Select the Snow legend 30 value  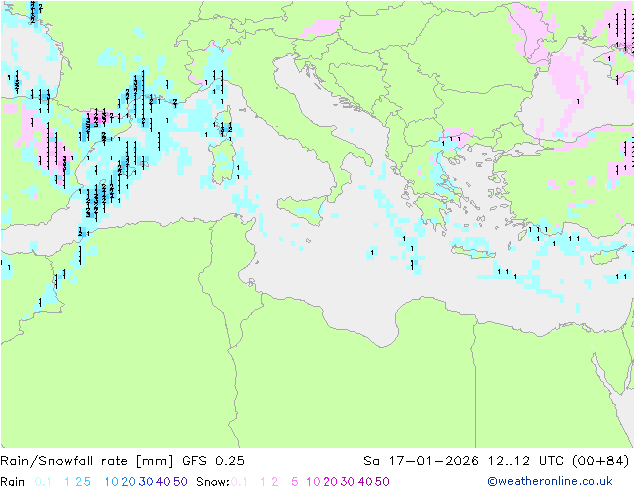(348, 482)
